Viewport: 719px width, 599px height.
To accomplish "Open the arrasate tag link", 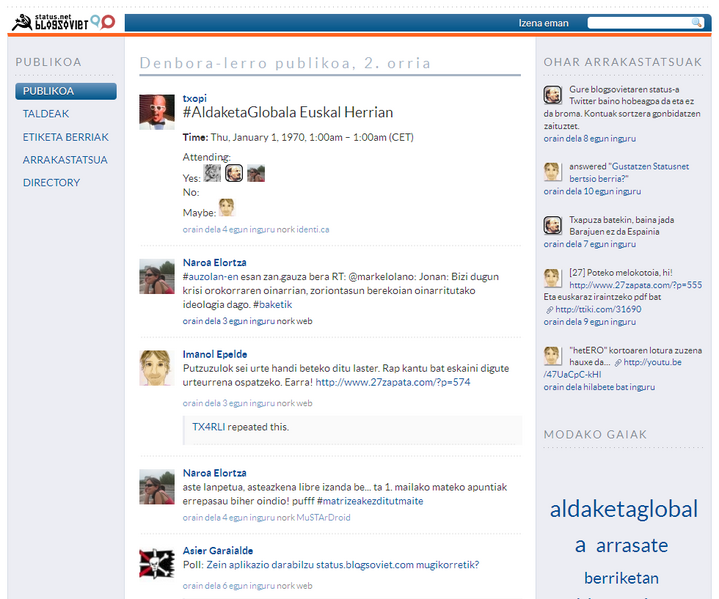I will (631, 546).
